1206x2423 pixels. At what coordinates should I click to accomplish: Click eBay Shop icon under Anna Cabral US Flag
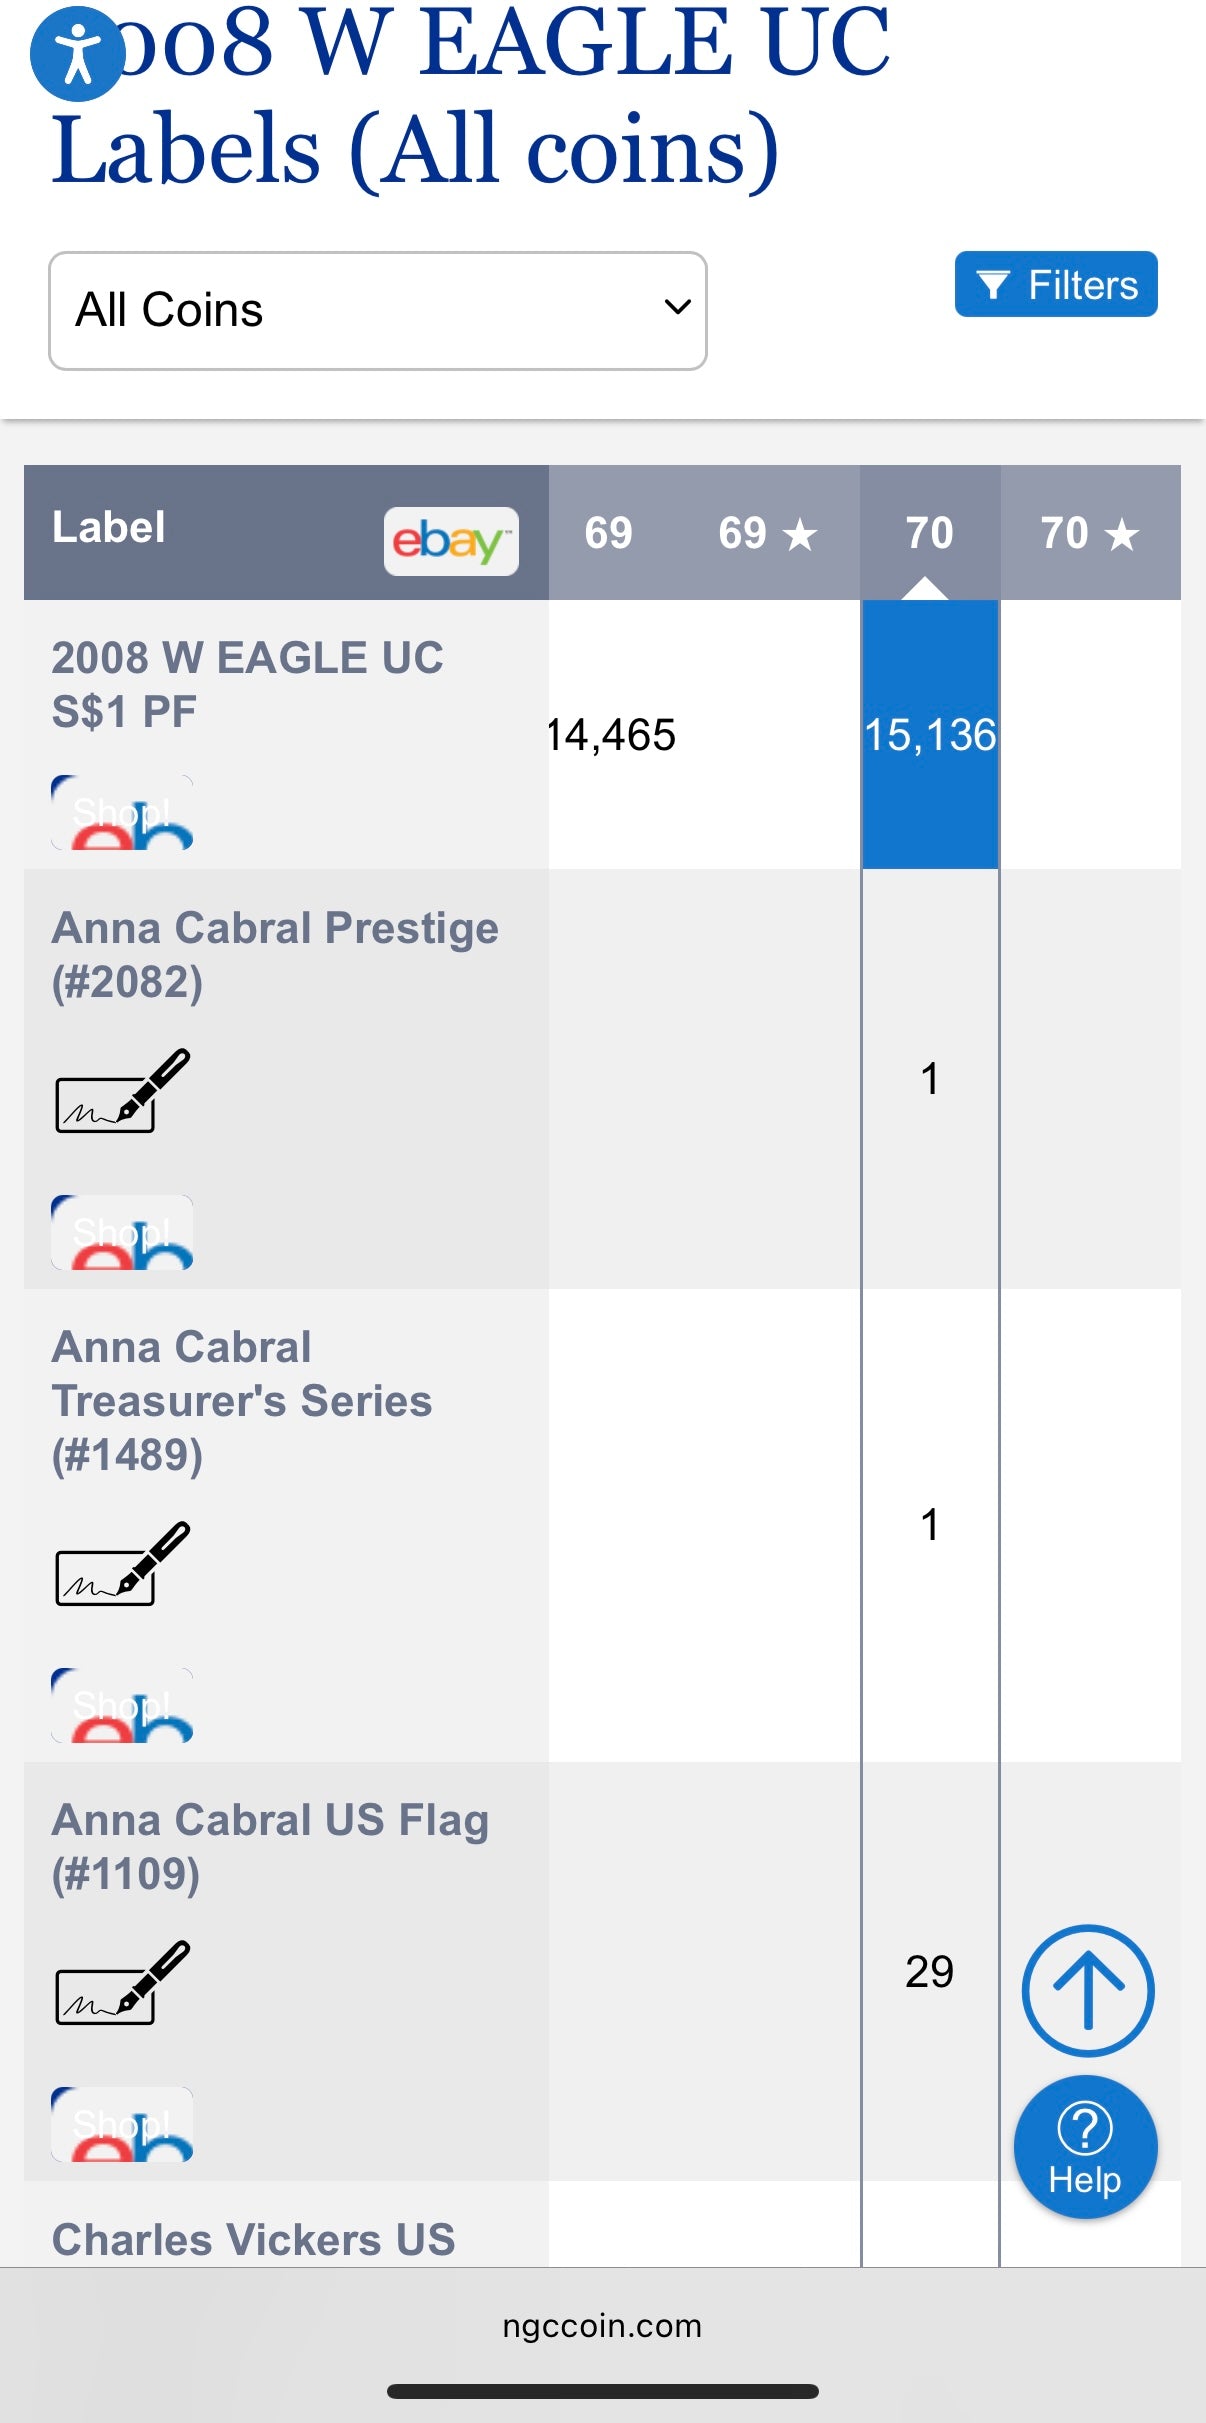[122, 2124]
